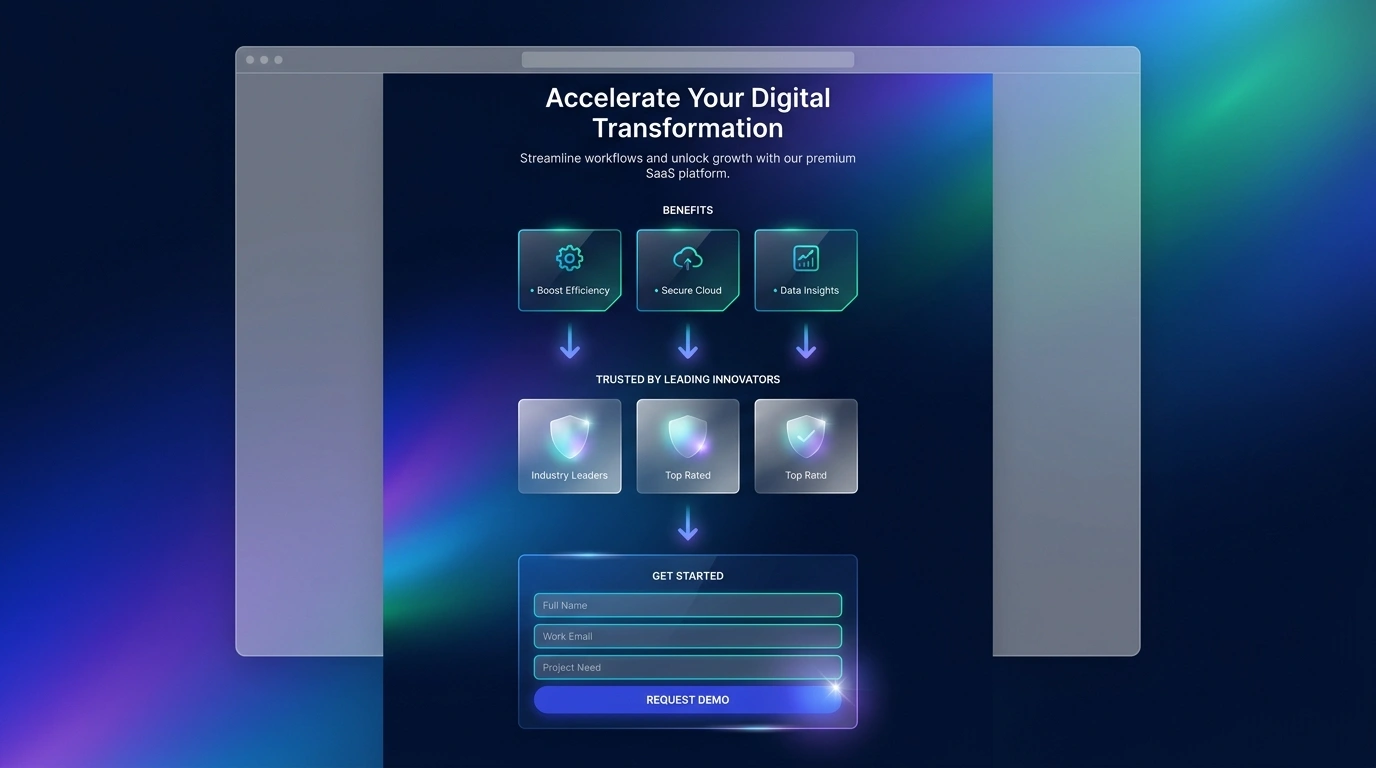Screen dimensions: 1376x768
Task: Click the Boost Efficiency gear icon
Action: coord(569,258)
